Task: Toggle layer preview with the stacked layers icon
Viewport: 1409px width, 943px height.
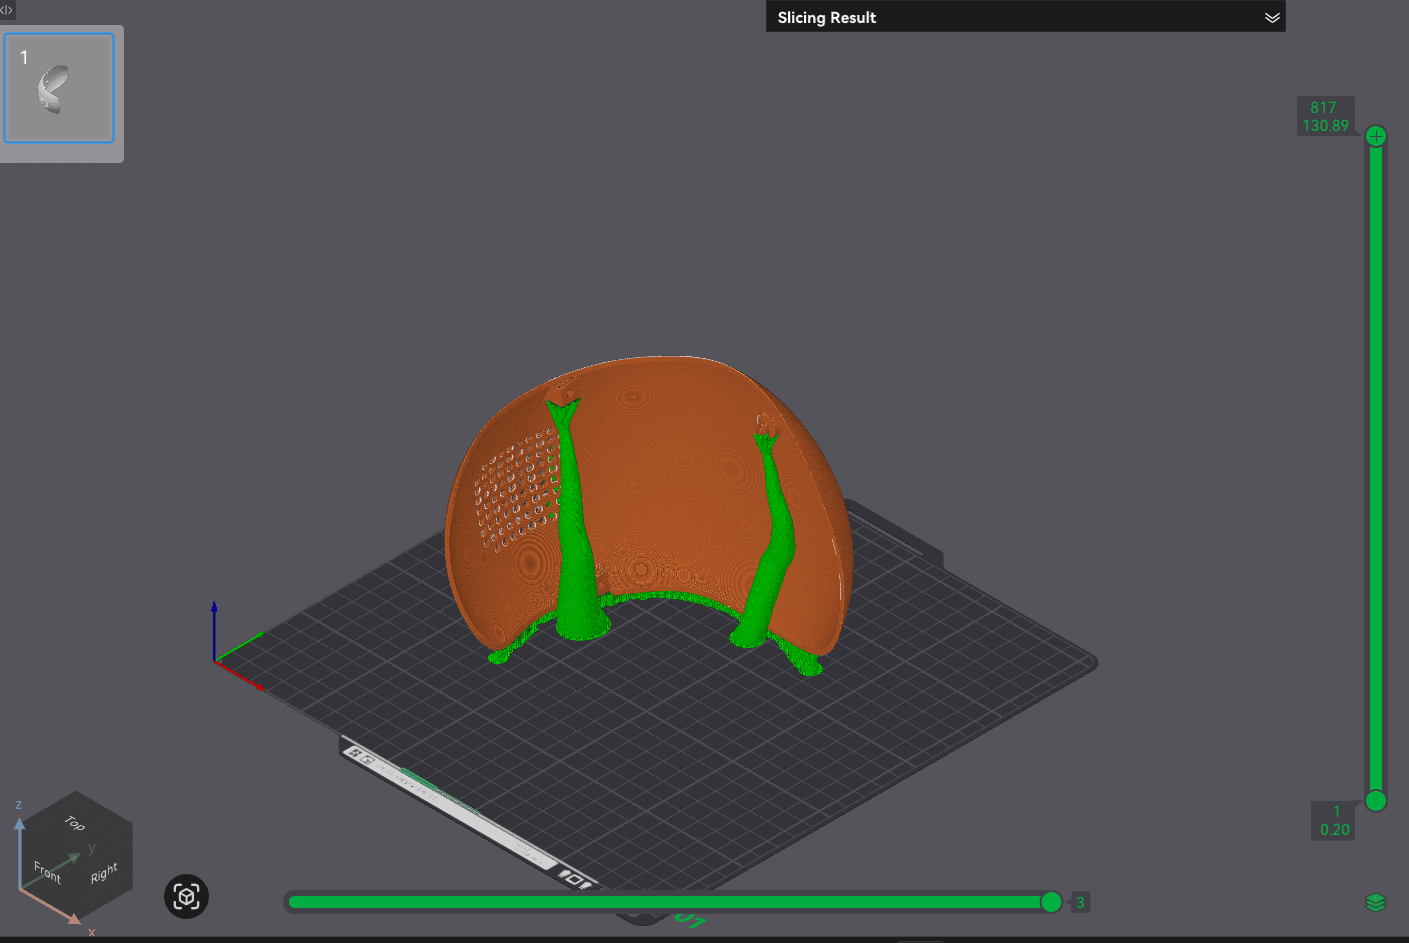Action: 1377,901
